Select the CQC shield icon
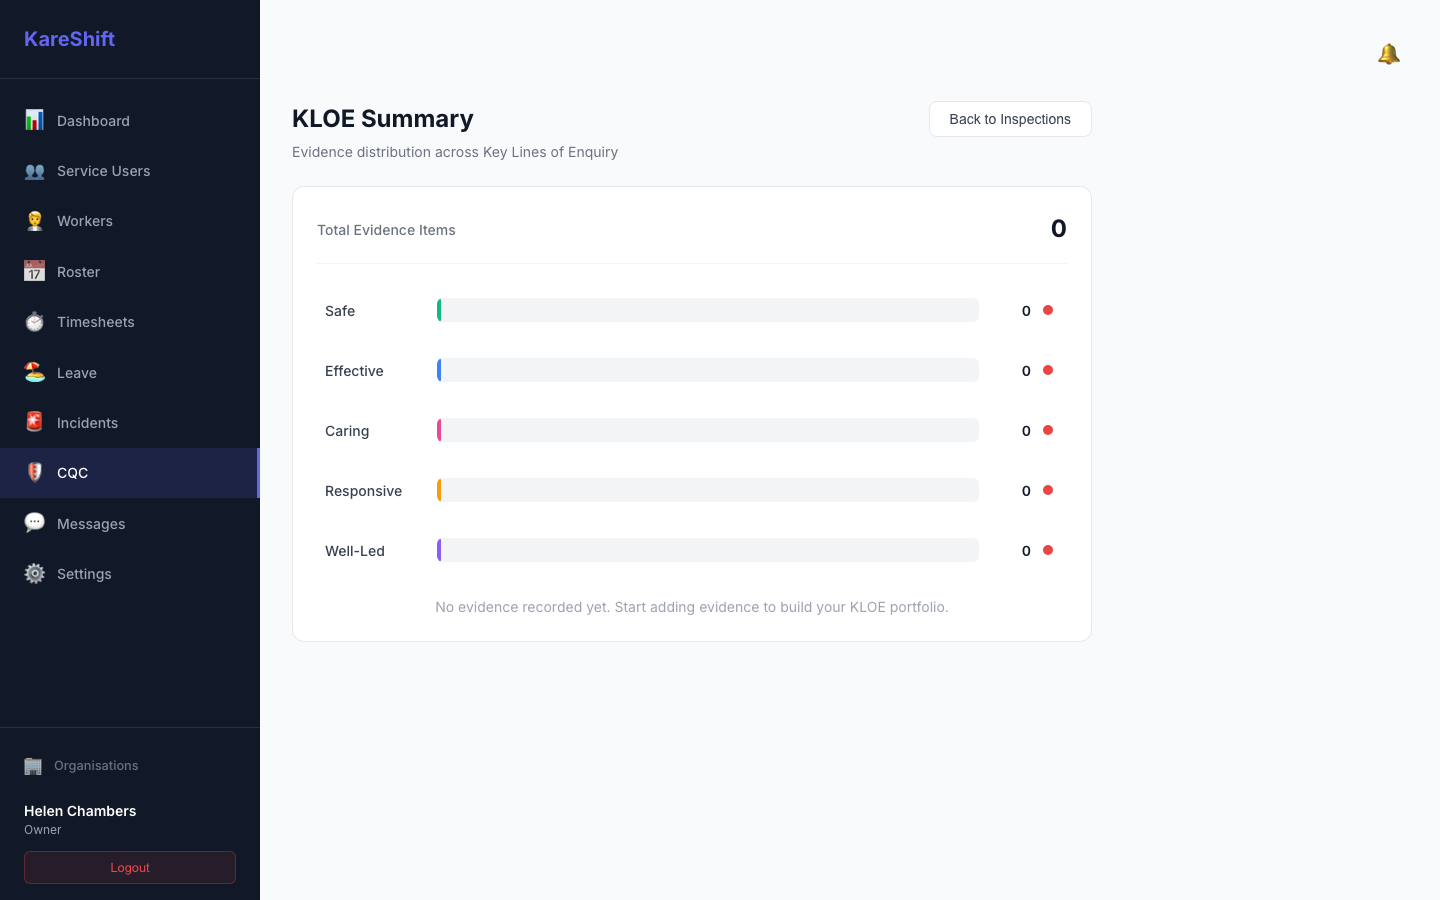The width and height of the screenshot is (1440, 900). 34,472
